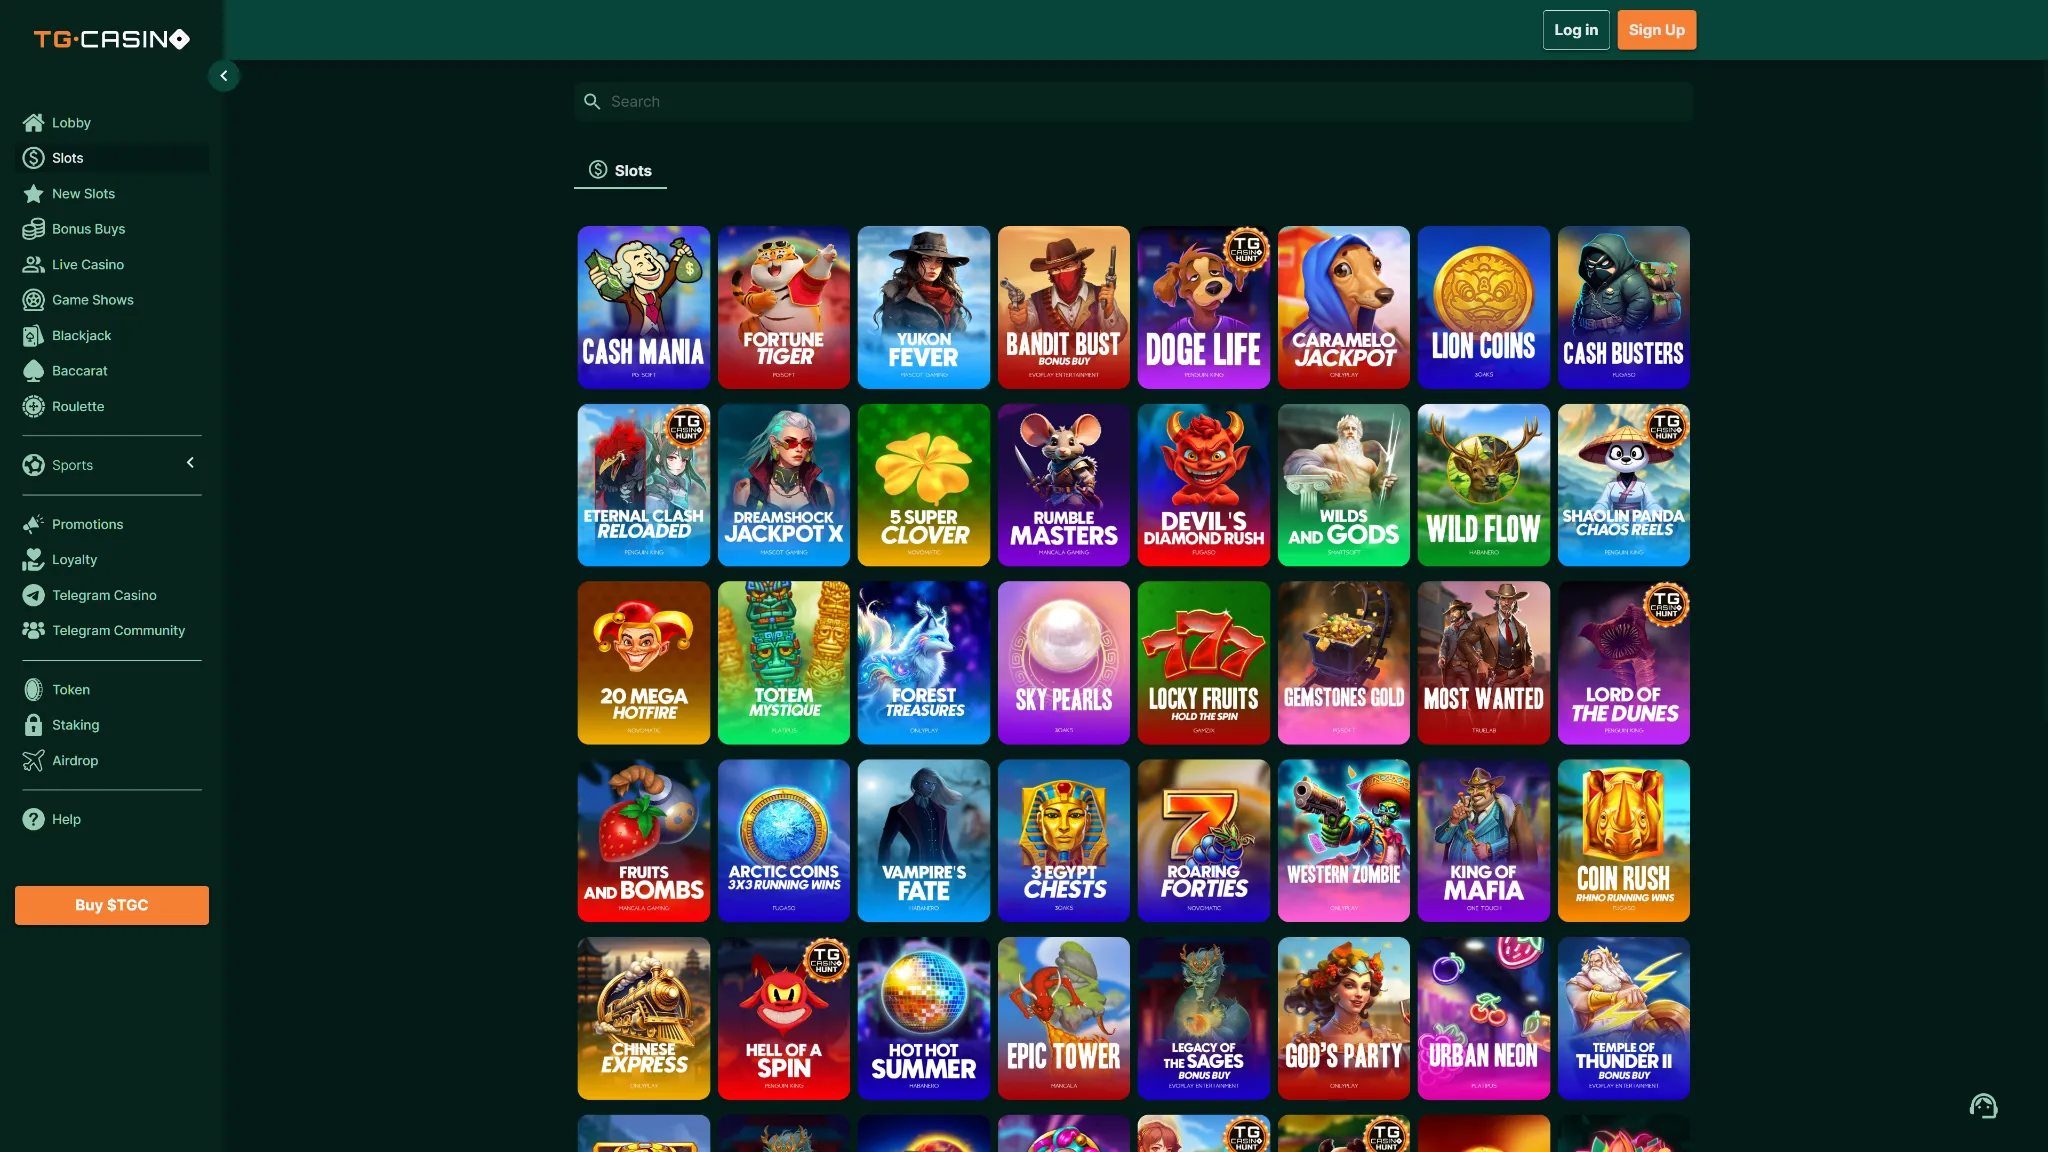Select the Slots dollar icon in sidebar
This screenshot has width=2048, height=1152.
(34, 158)
